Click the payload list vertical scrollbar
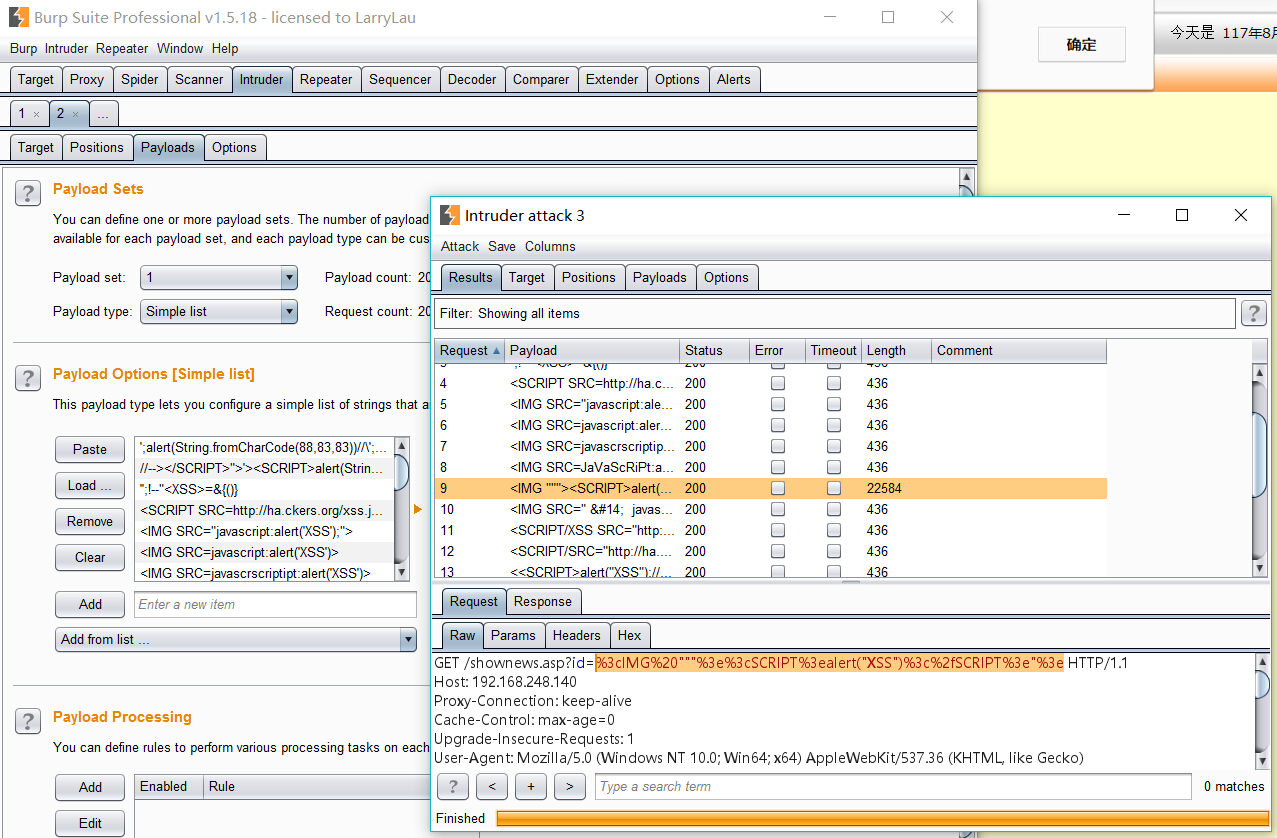Screen dimensions: 1277x838 coord(402,509)
